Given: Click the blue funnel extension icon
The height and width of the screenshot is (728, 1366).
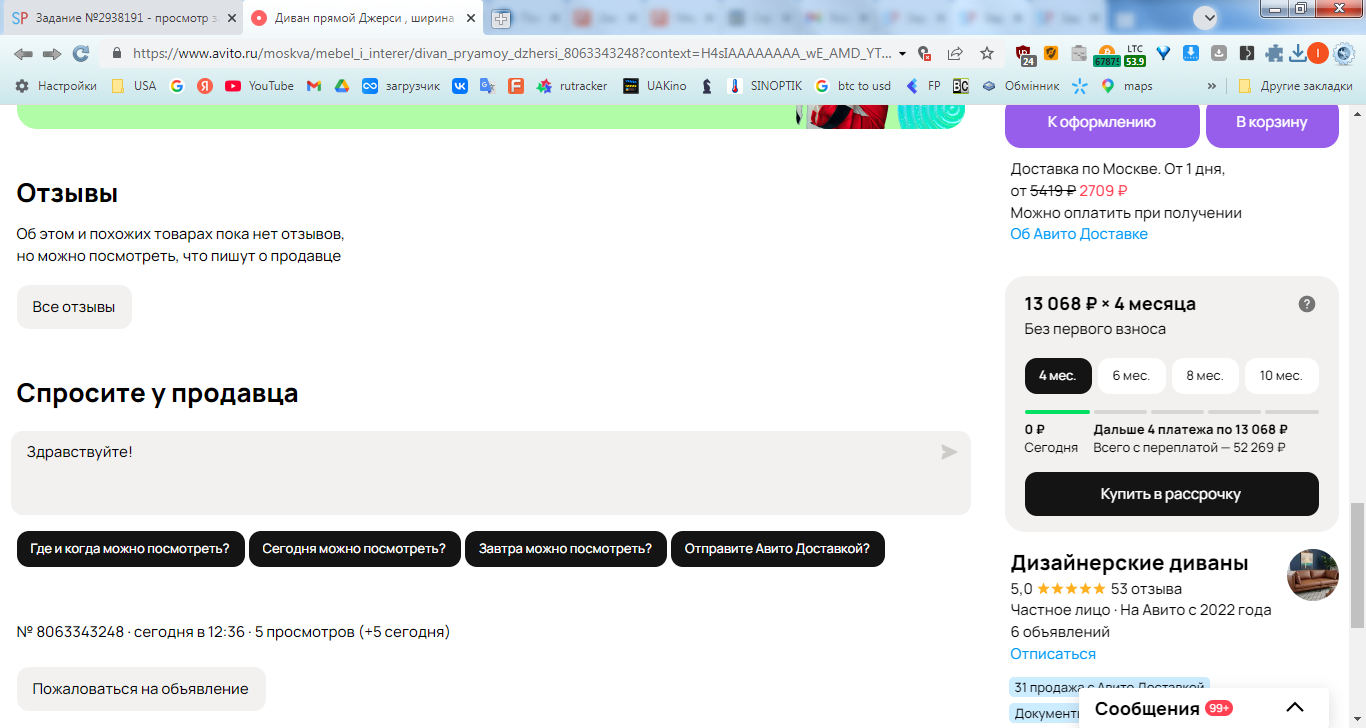Looking at the screenshot, I should click(1163, 54).
